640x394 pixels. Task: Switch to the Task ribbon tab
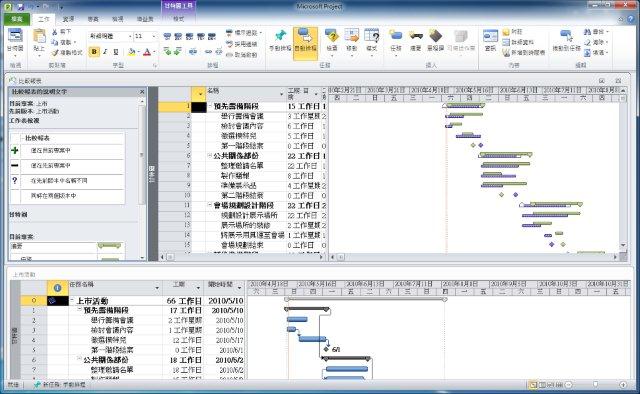coord(44,19)
